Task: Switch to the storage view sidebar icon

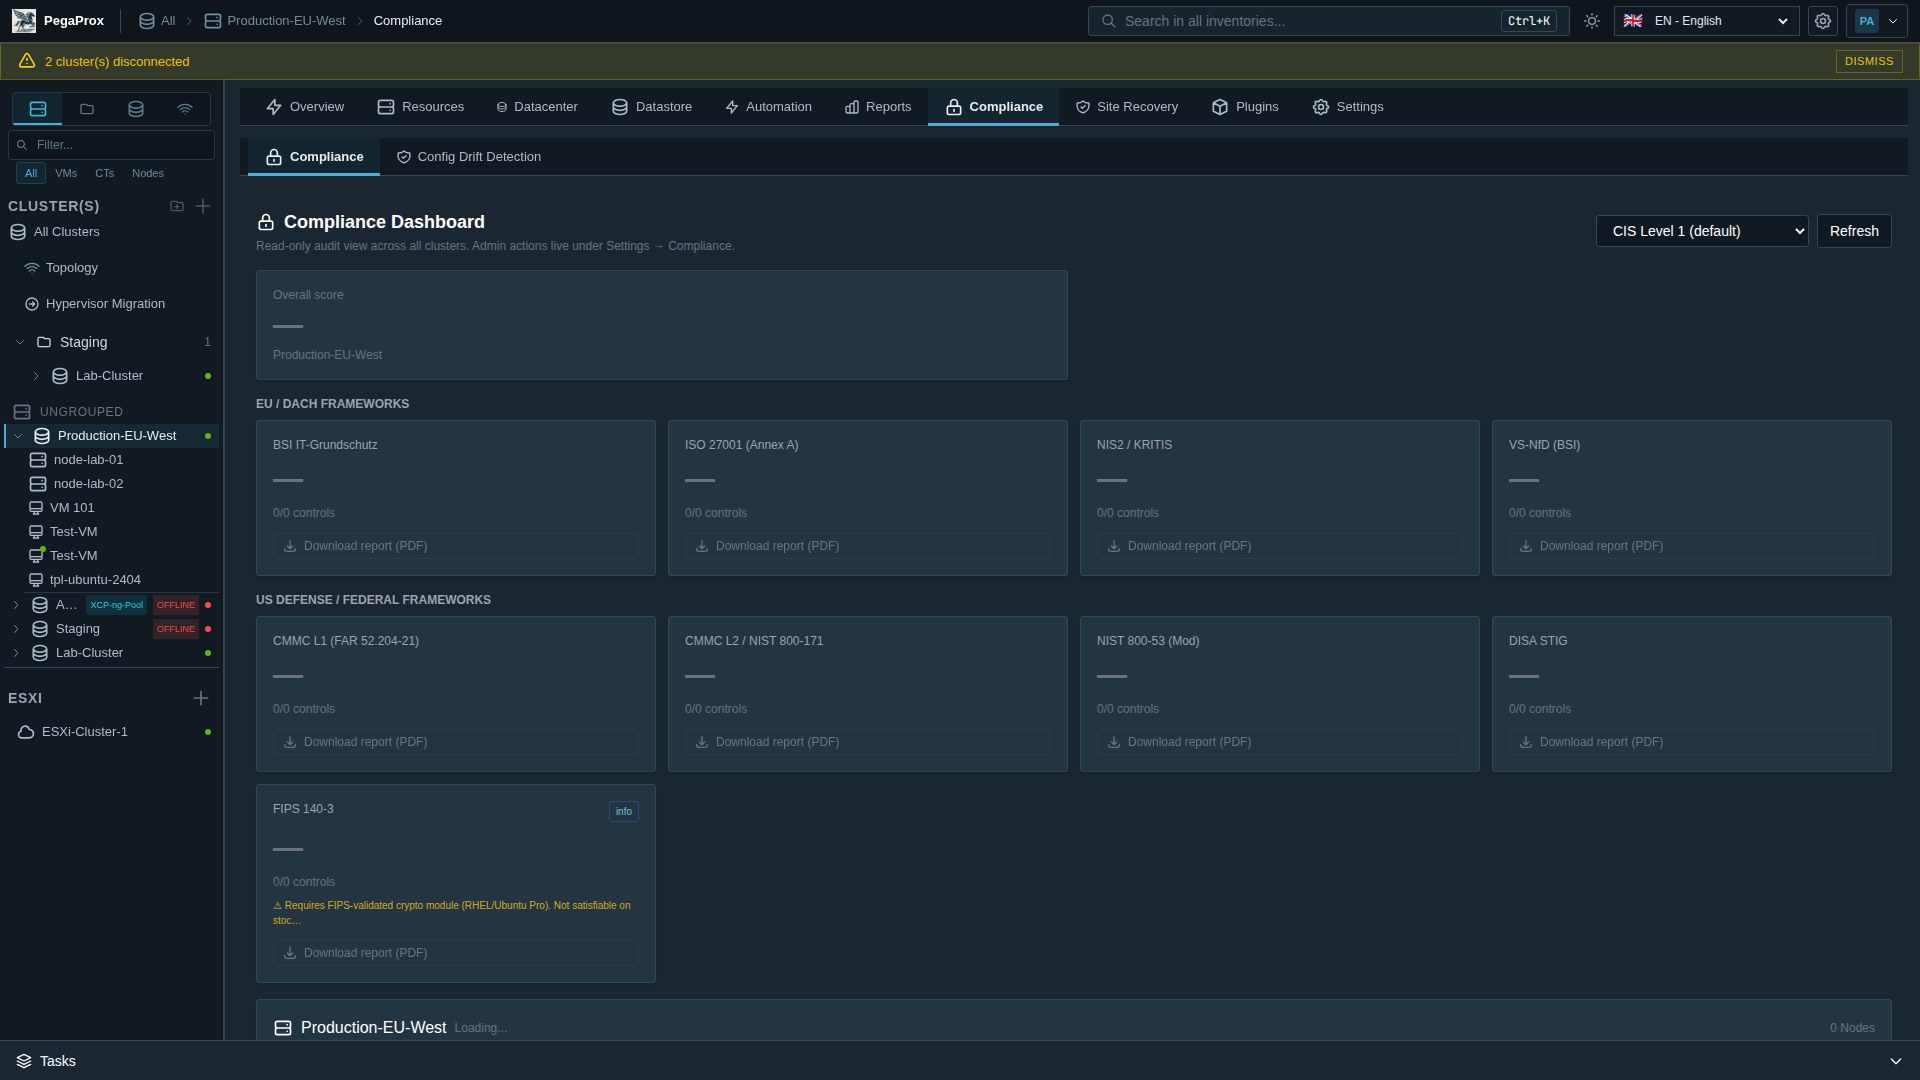Action: tap(136, 109)
